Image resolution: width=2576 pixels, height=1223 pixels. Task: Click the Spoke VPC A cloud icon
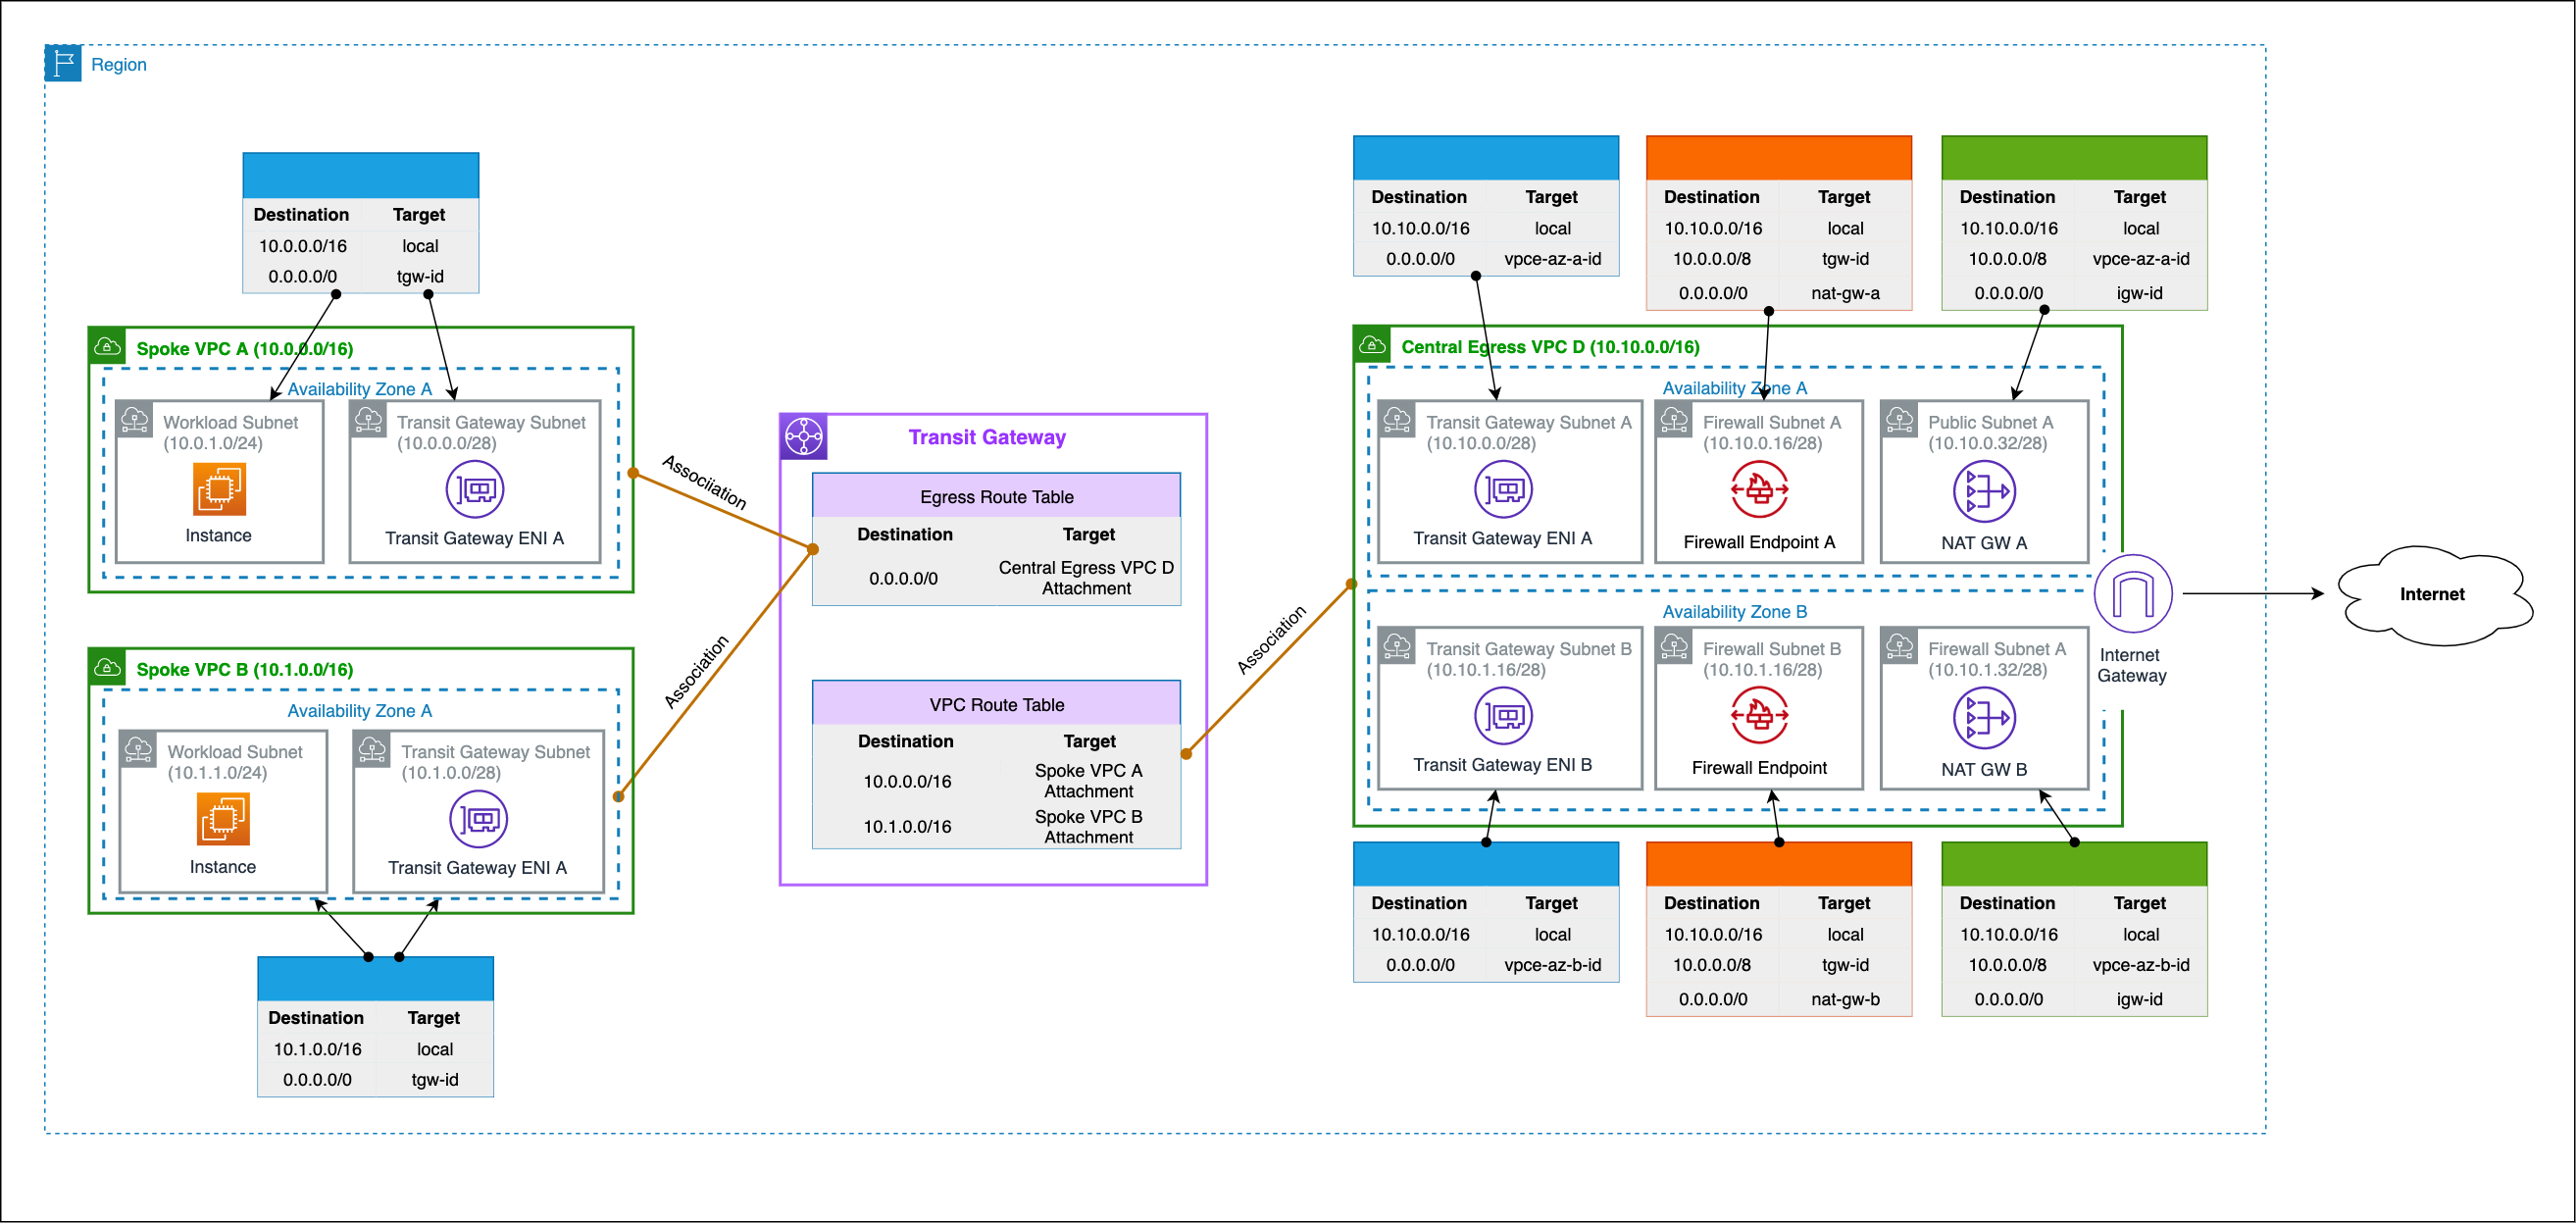[x=107, y=347]
